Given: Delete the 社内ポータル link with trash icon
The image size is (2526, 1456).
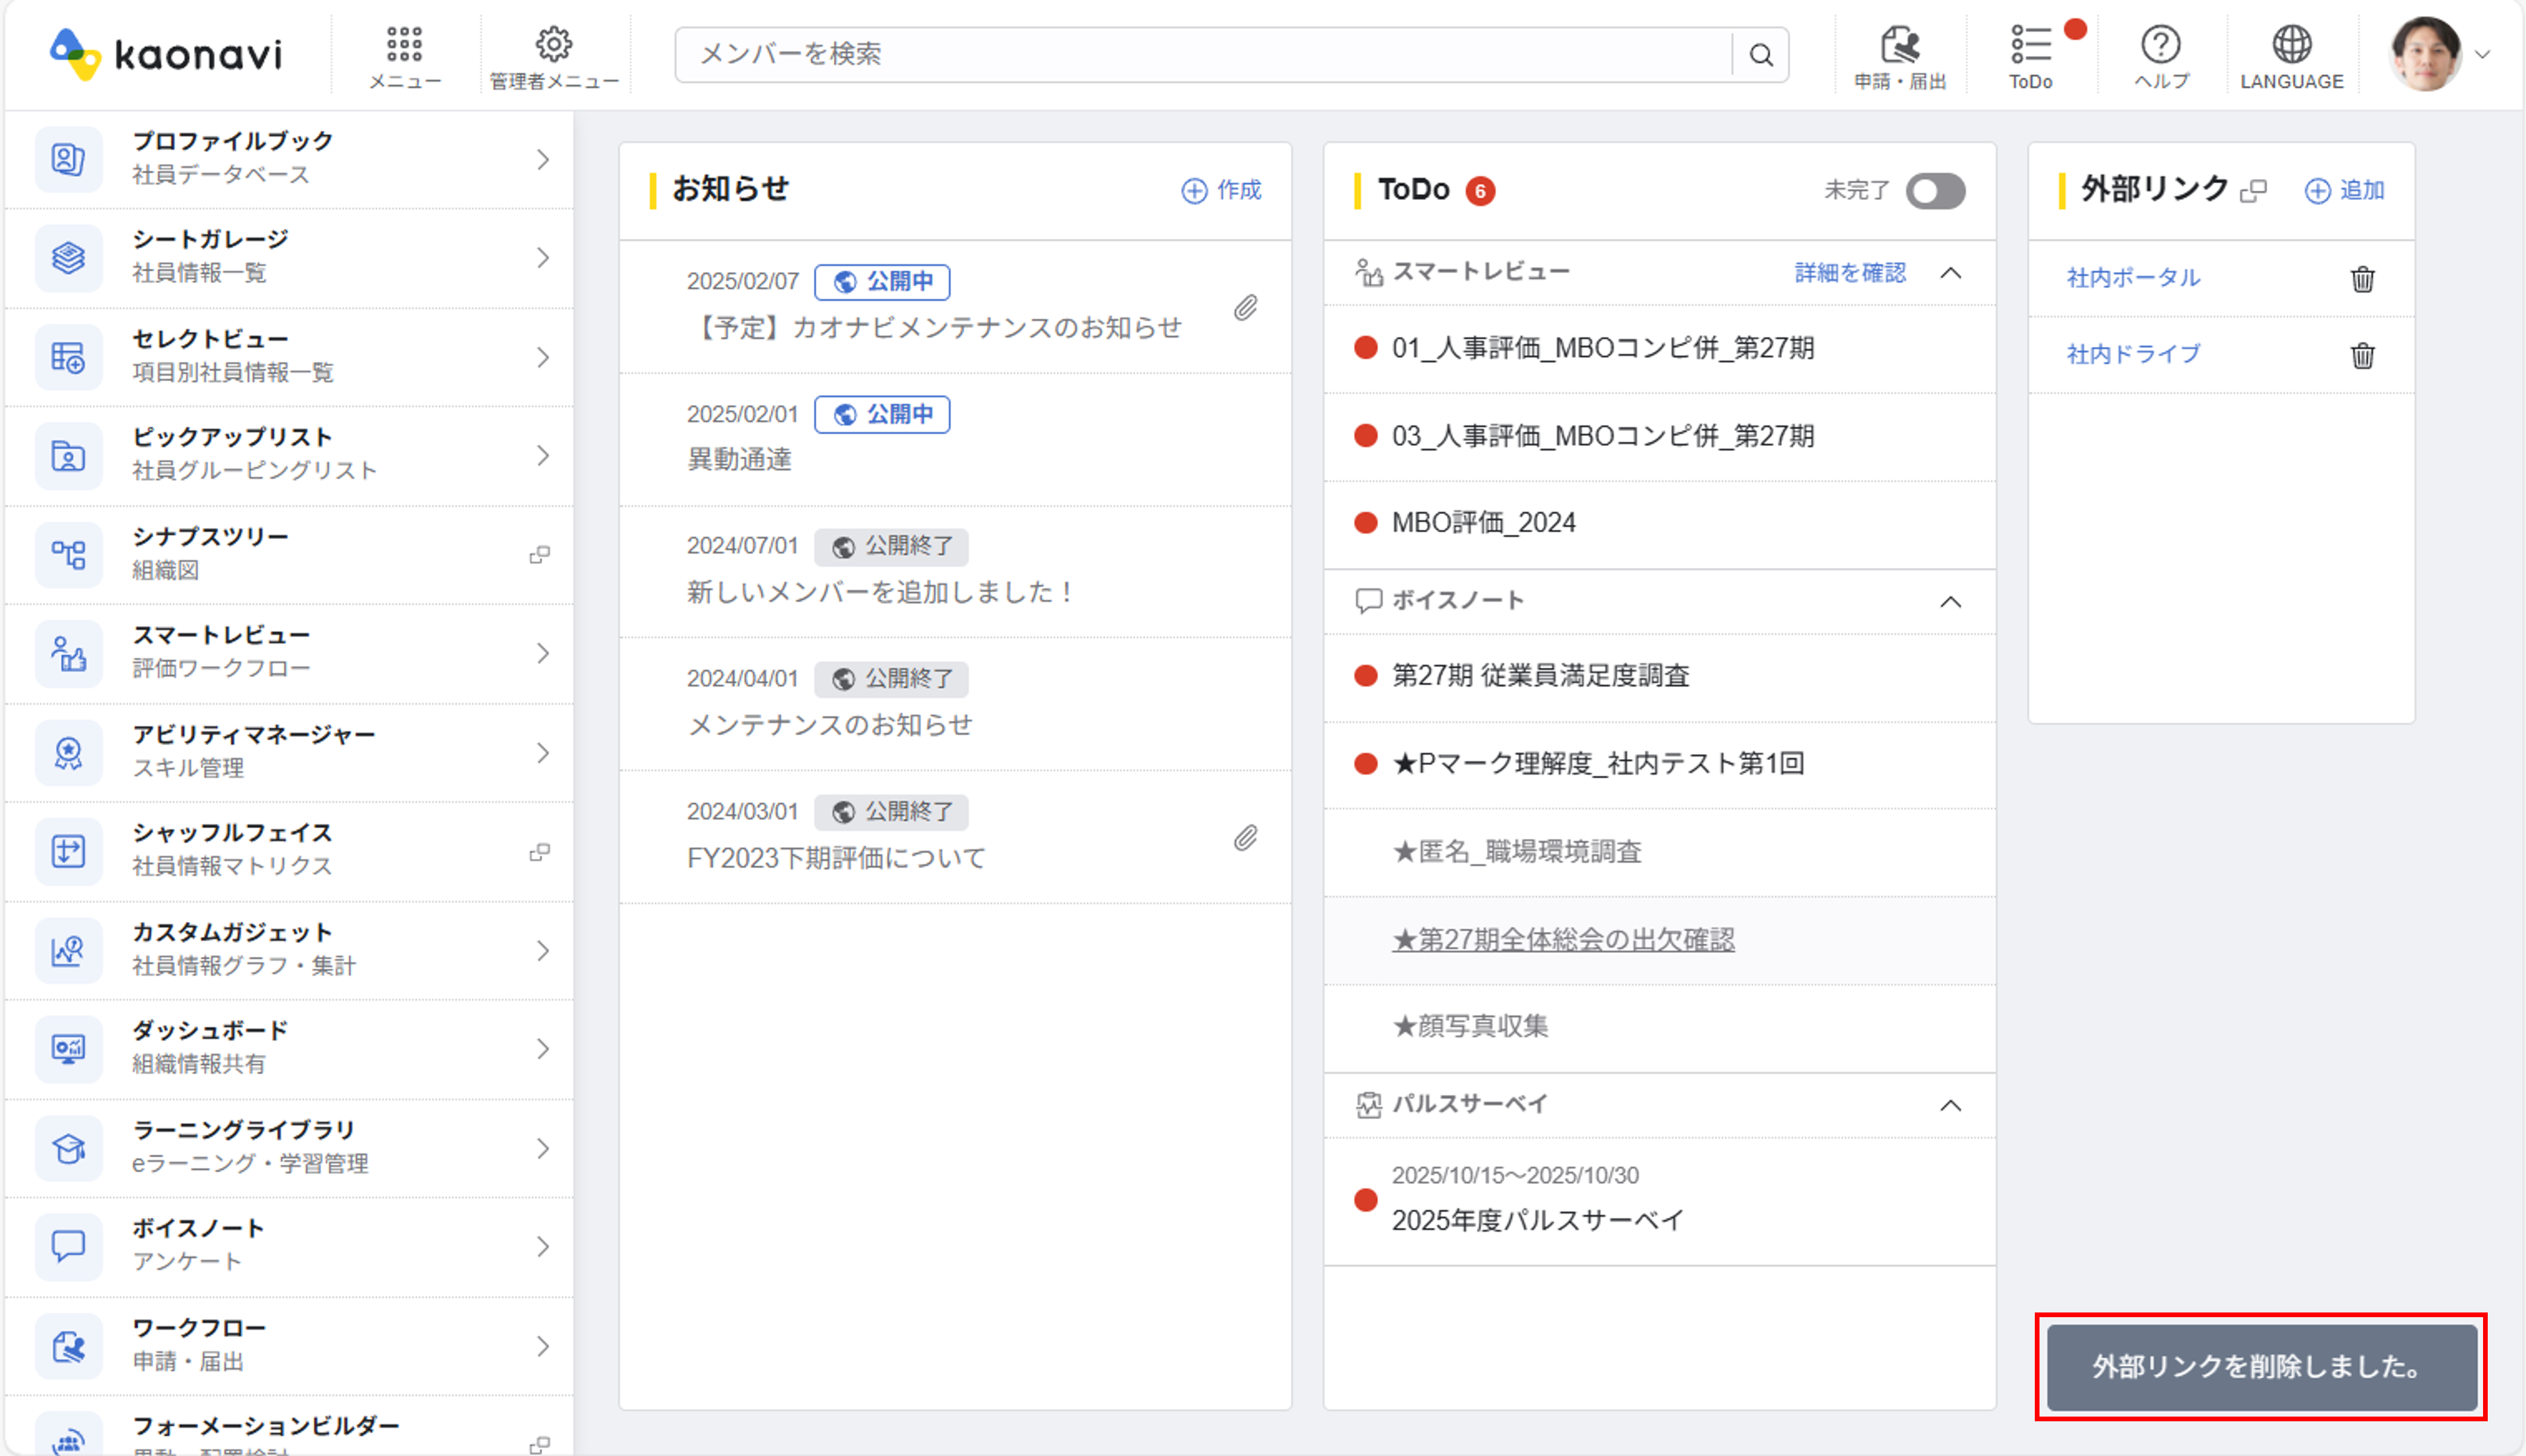Looking at the screenshot, I should [2362, 279].
